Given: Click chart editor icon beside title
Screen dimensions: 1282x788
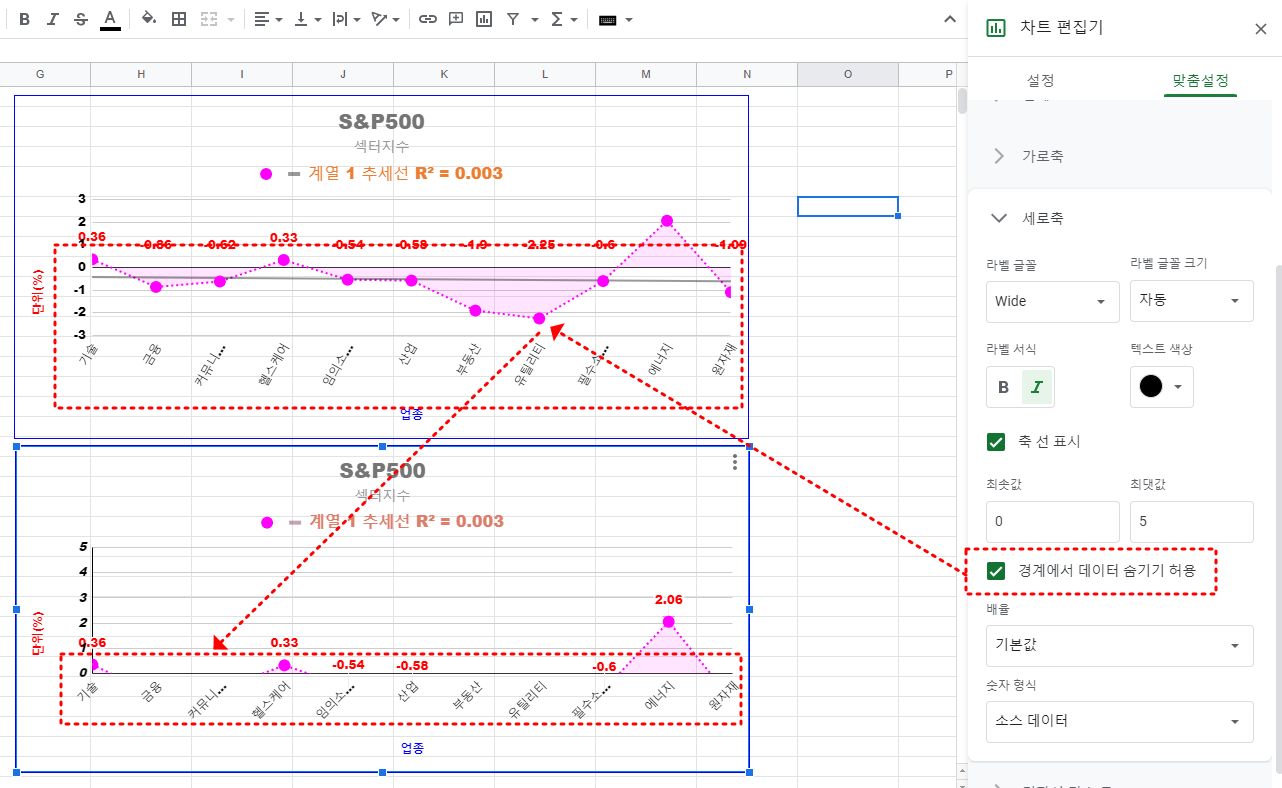Looking at the screenshot, I should point(996,28).
